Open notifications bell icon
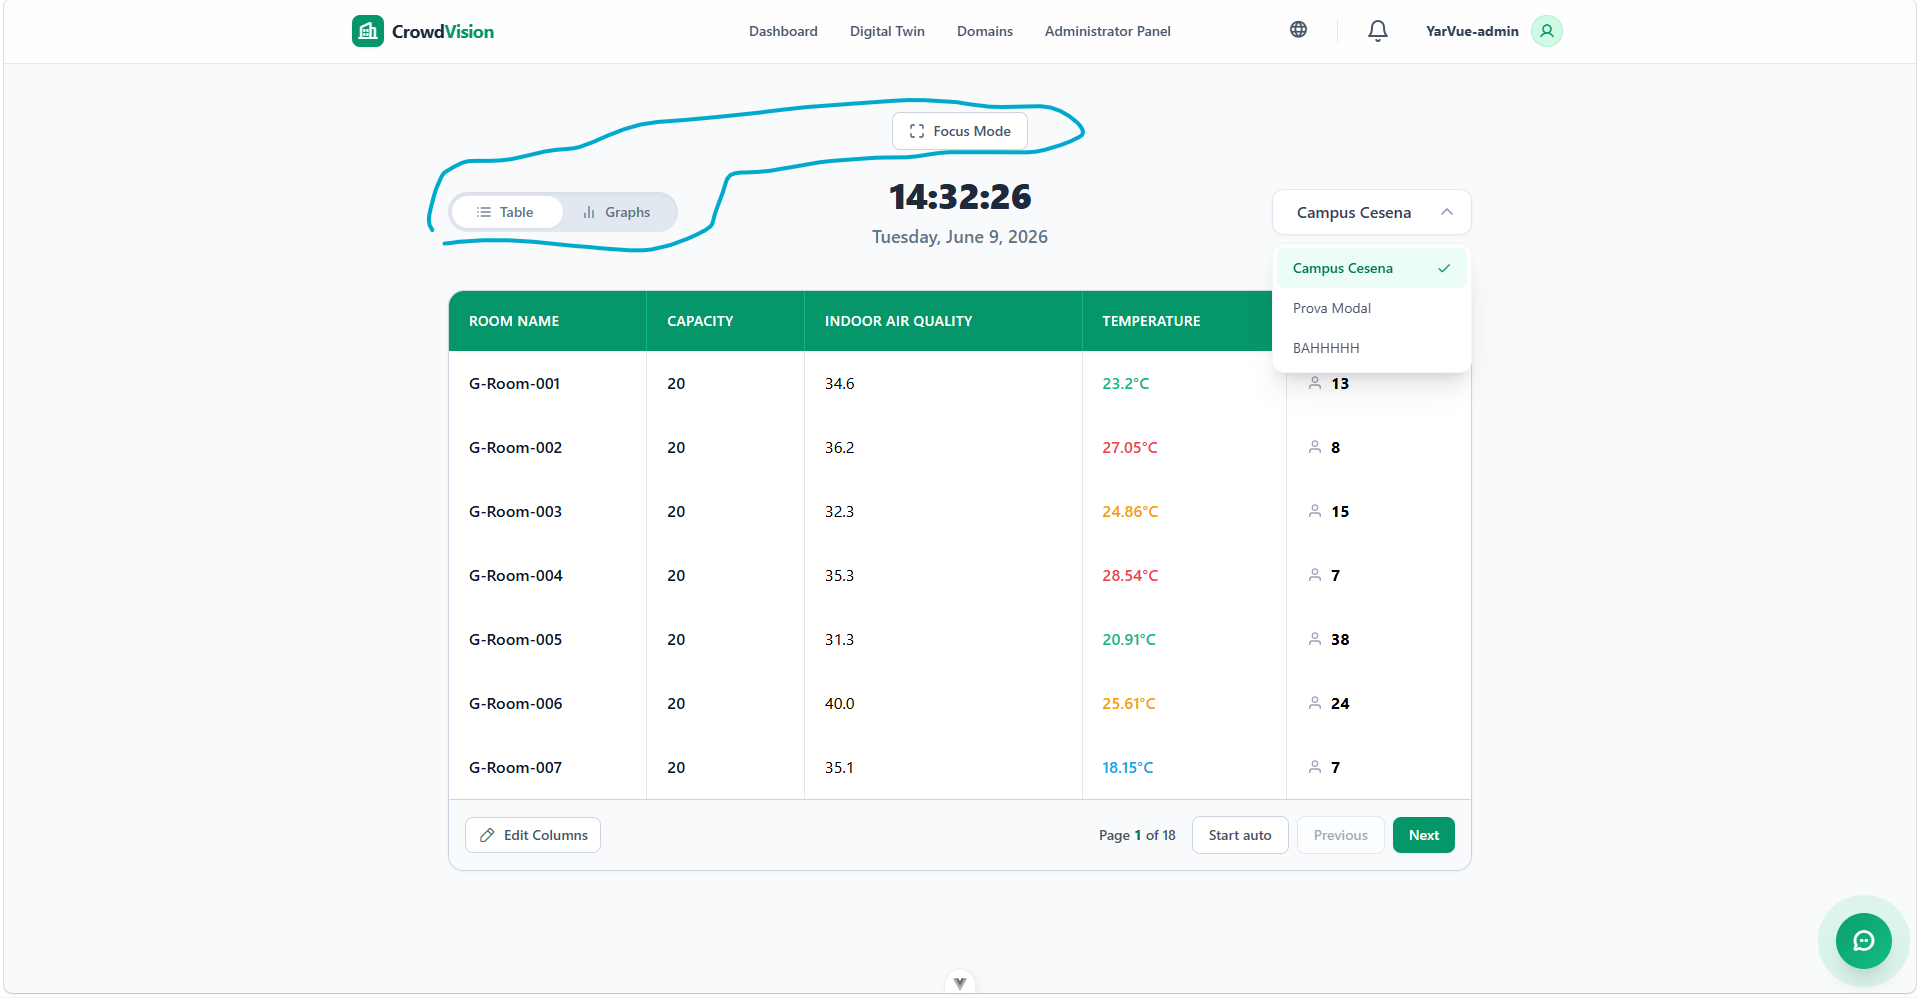 1377,31
